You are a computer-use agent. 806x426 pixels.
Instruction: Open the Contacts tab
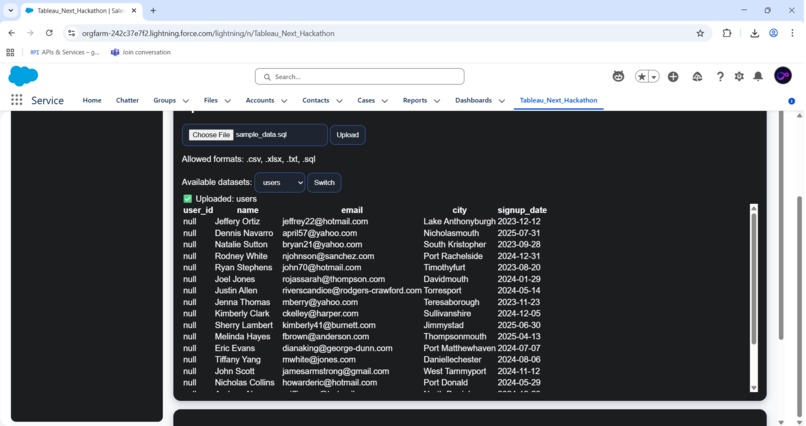click(316, 100)
